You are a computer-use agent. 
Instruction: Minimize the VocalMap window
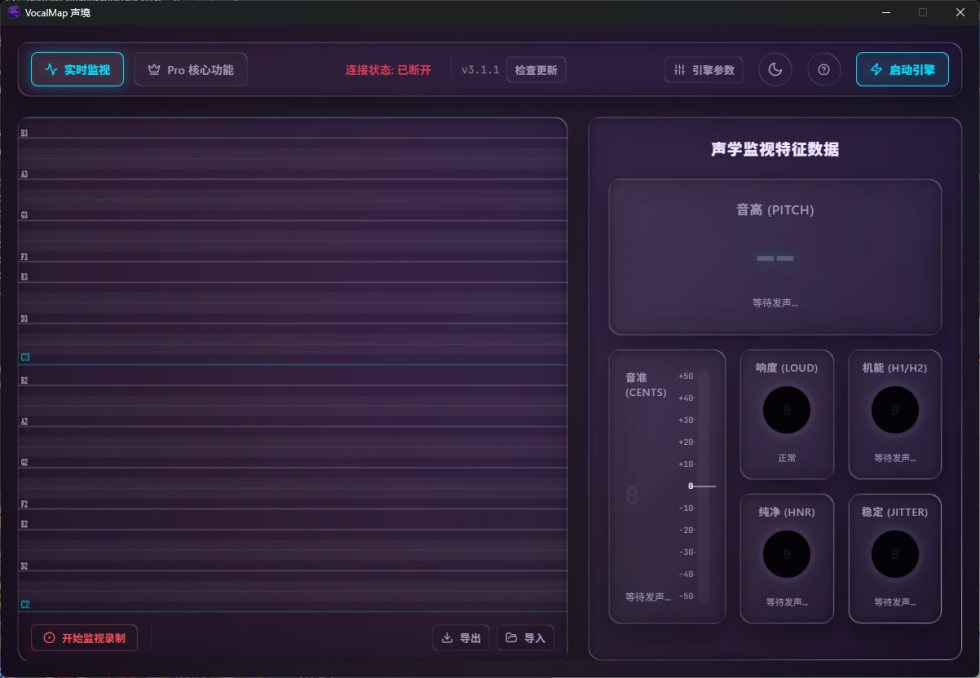click(x=886, y=12)
